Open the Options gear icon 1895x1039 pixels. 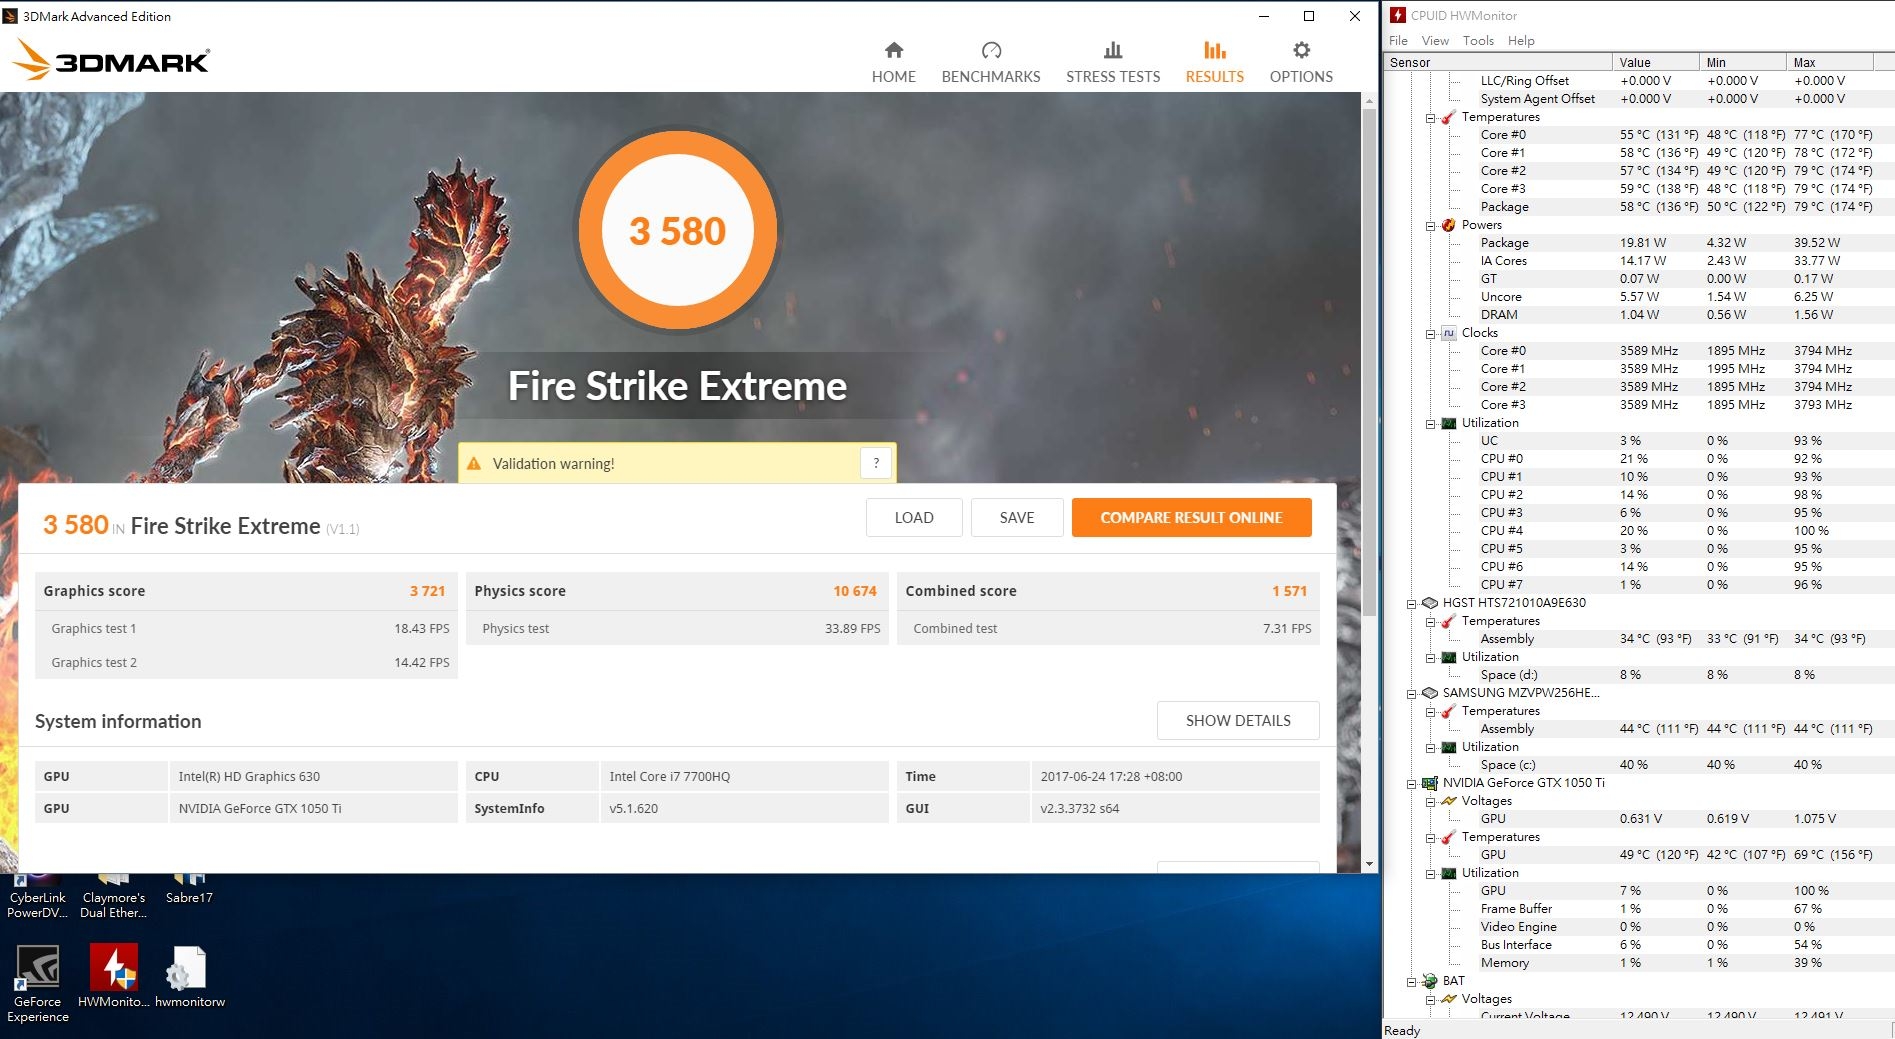coord(1301,50)
